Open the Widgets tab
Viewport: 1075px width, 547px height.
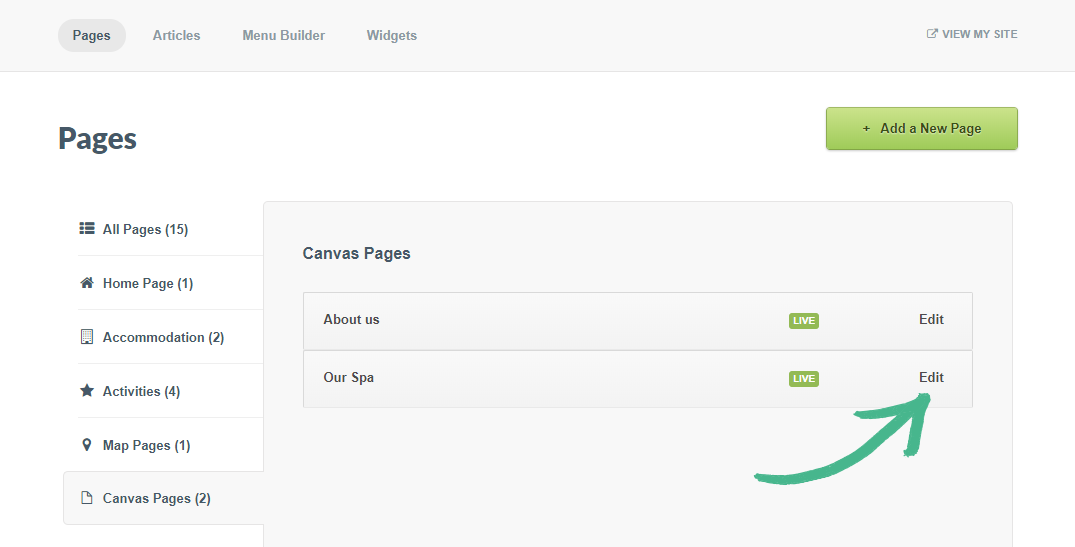coord(391,35)
